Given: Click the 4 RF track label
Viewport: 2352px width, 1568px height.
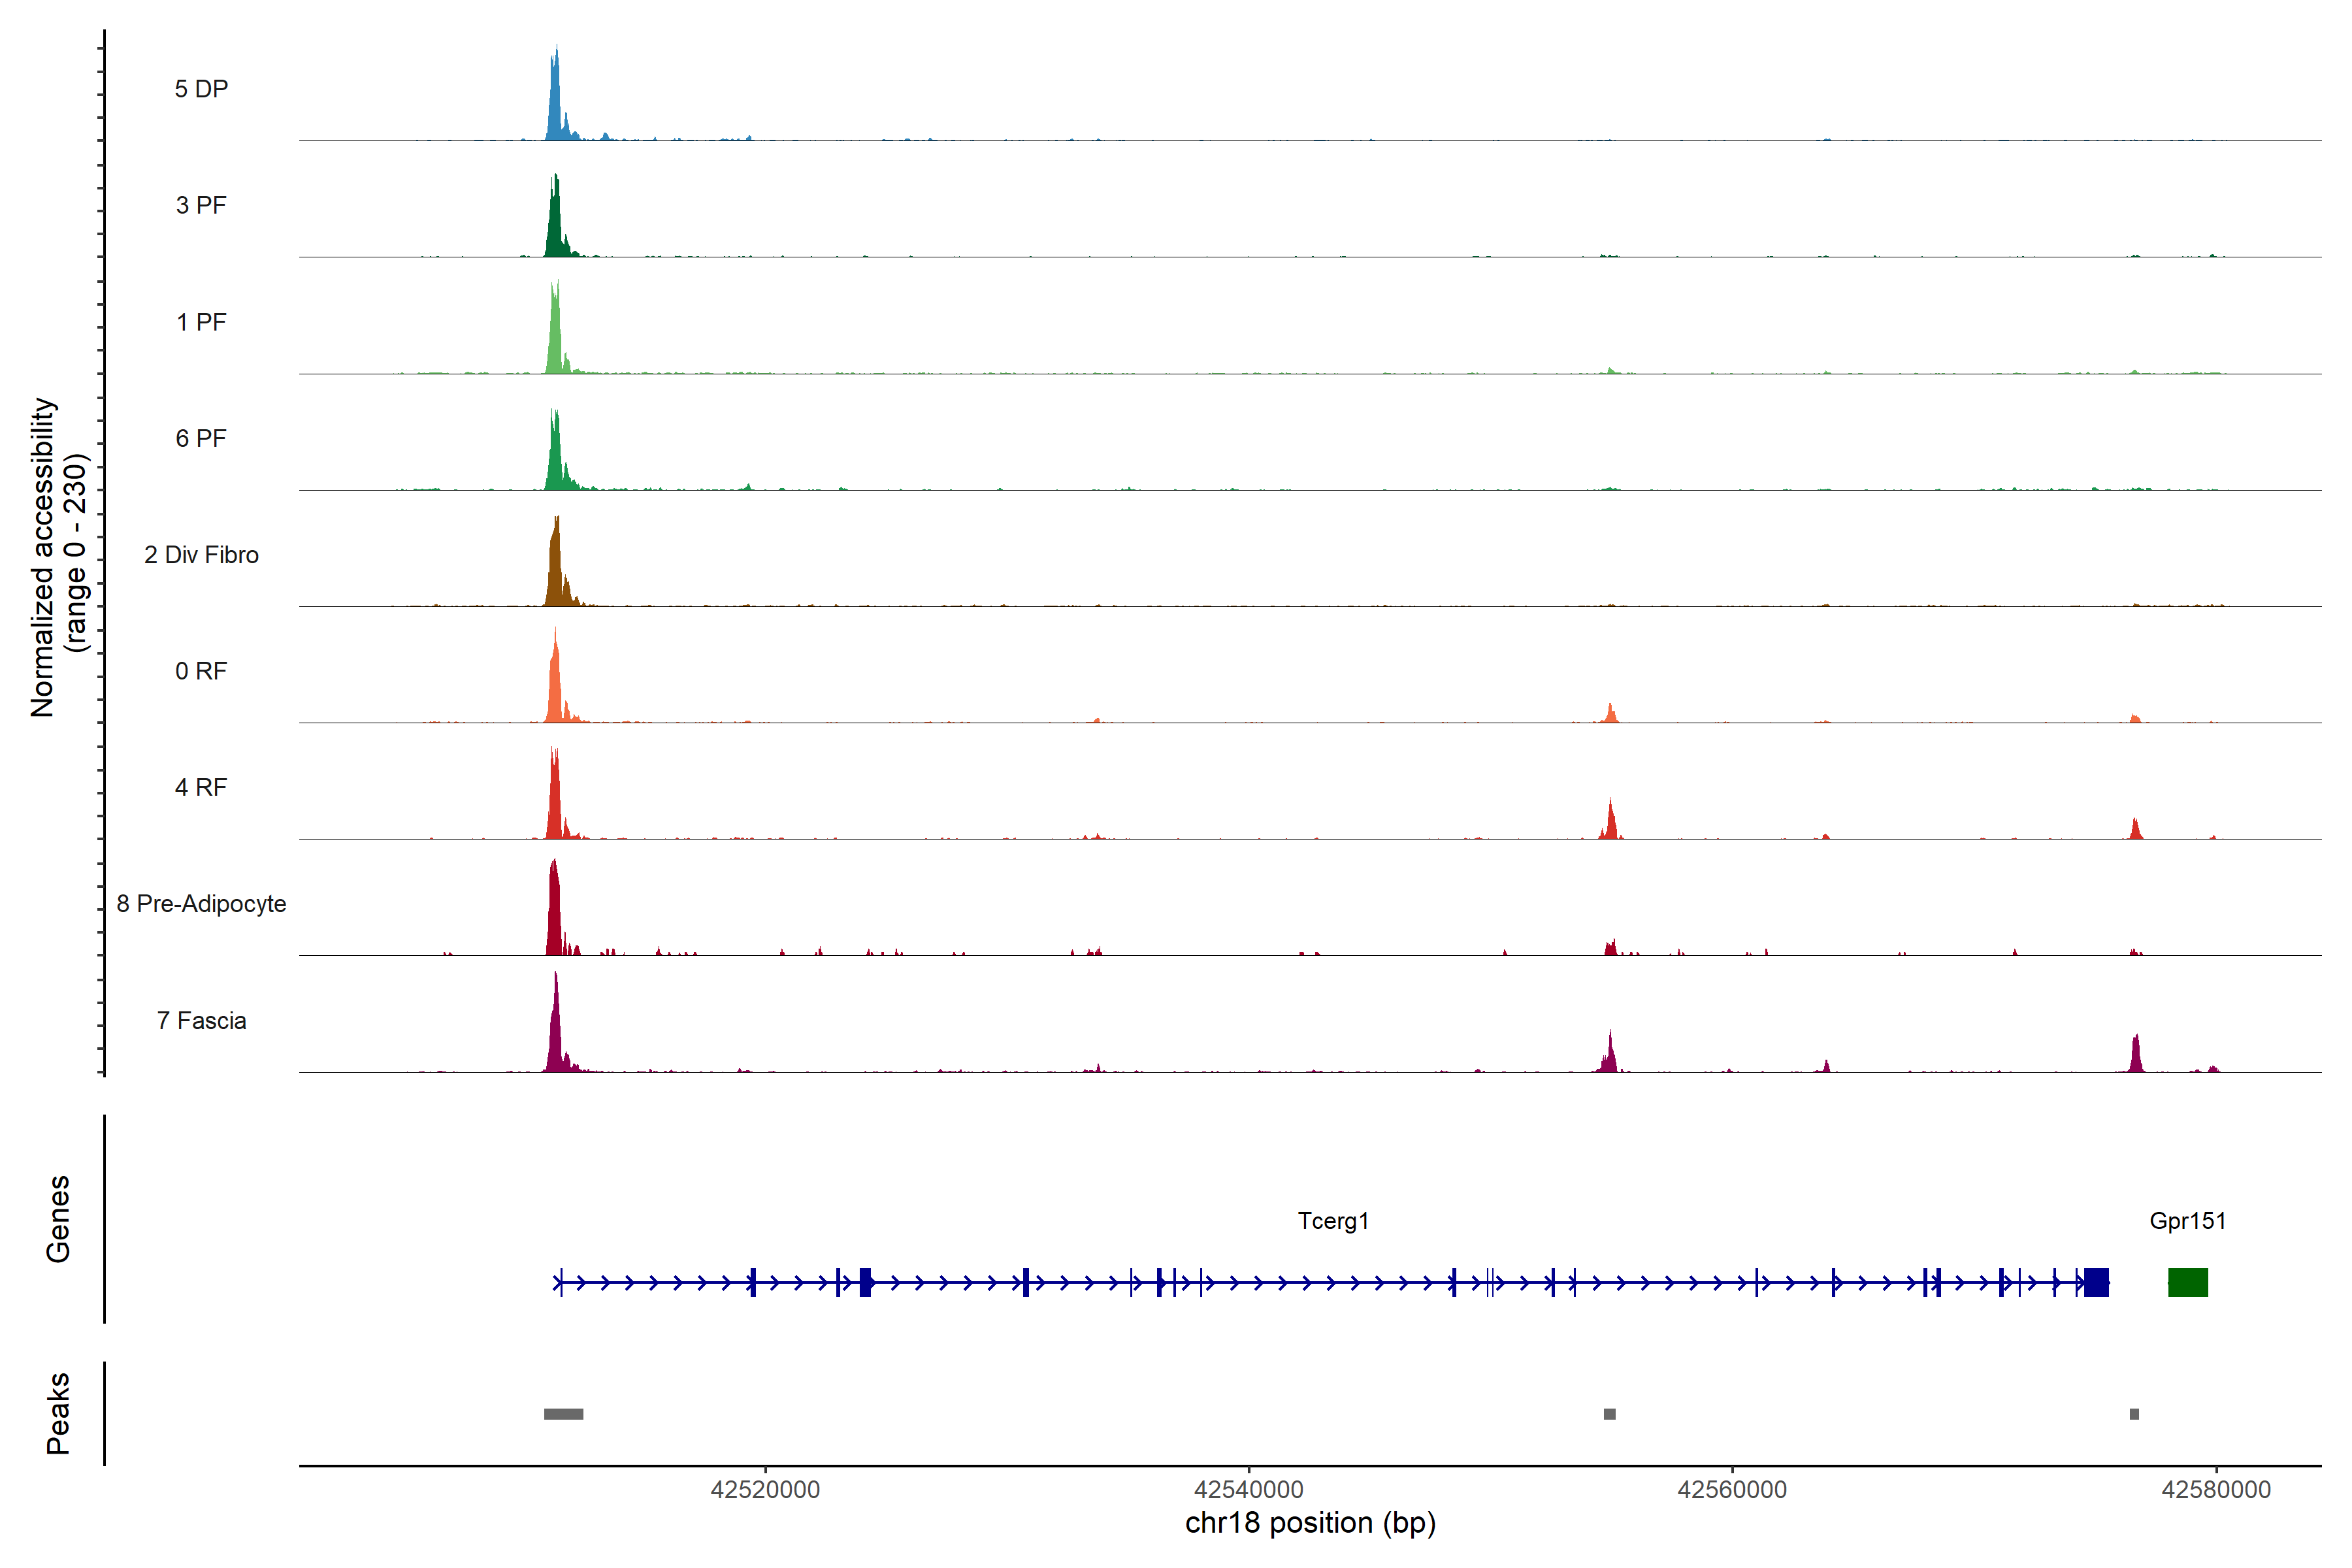Looking at the screenshot, I should 201,787.
